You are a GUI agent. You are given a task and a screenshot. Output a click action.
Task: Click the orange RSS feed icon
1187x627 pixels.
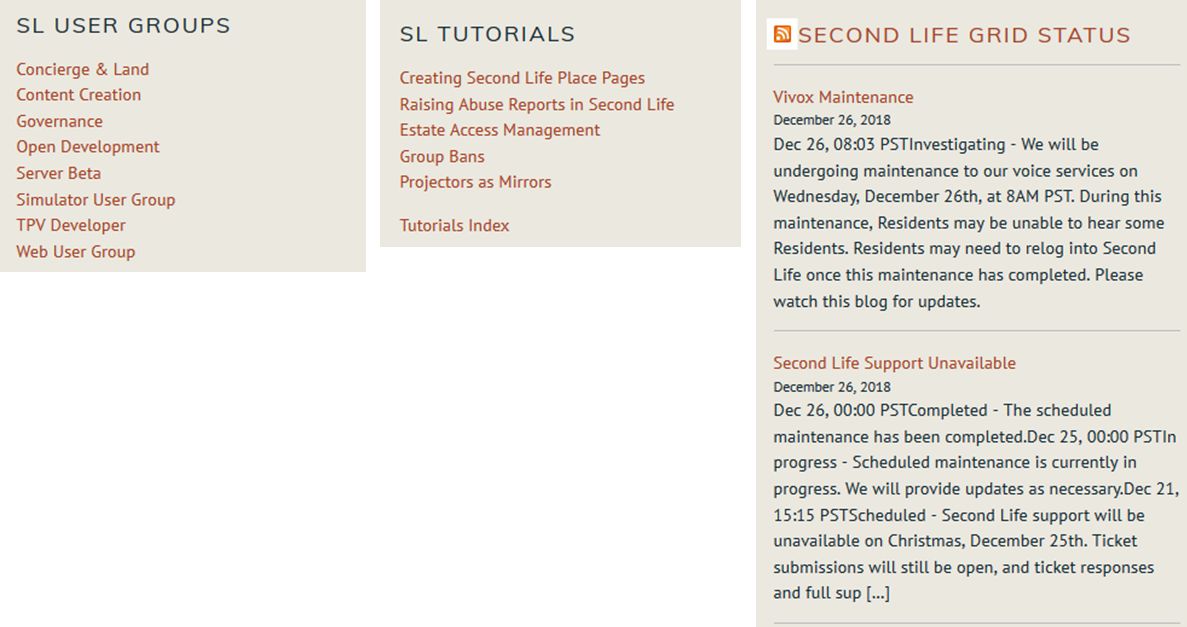782,34
